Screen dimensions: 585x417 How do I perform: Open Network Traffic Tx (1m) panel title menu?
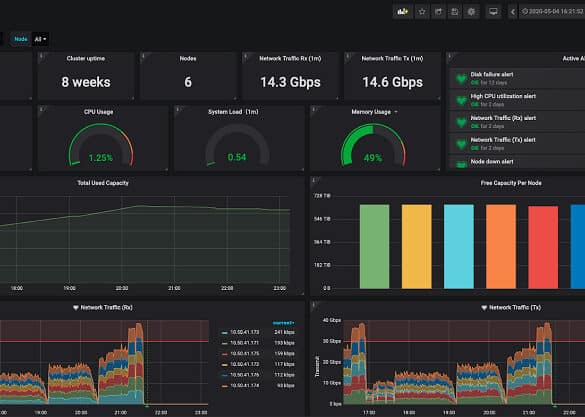[392, 59]
